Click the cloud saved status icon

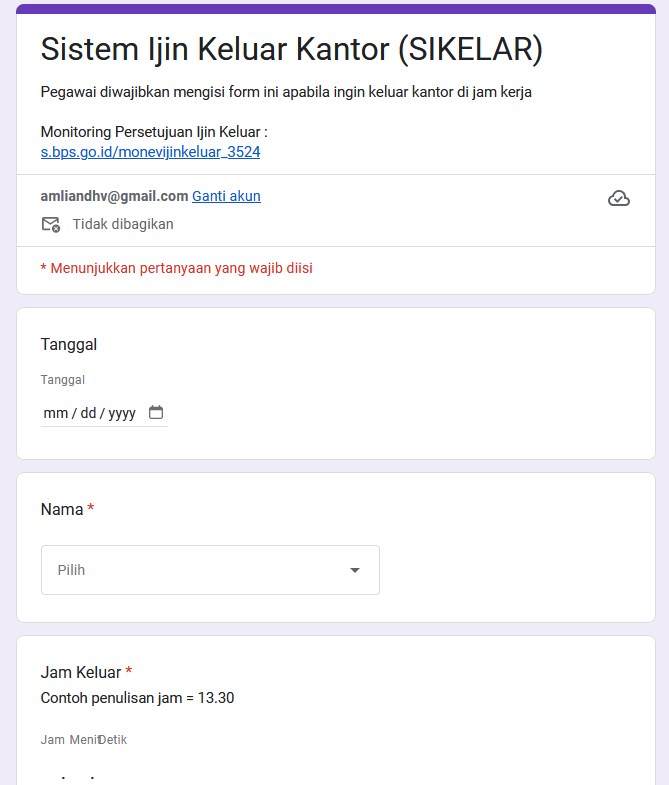point(619,199)
